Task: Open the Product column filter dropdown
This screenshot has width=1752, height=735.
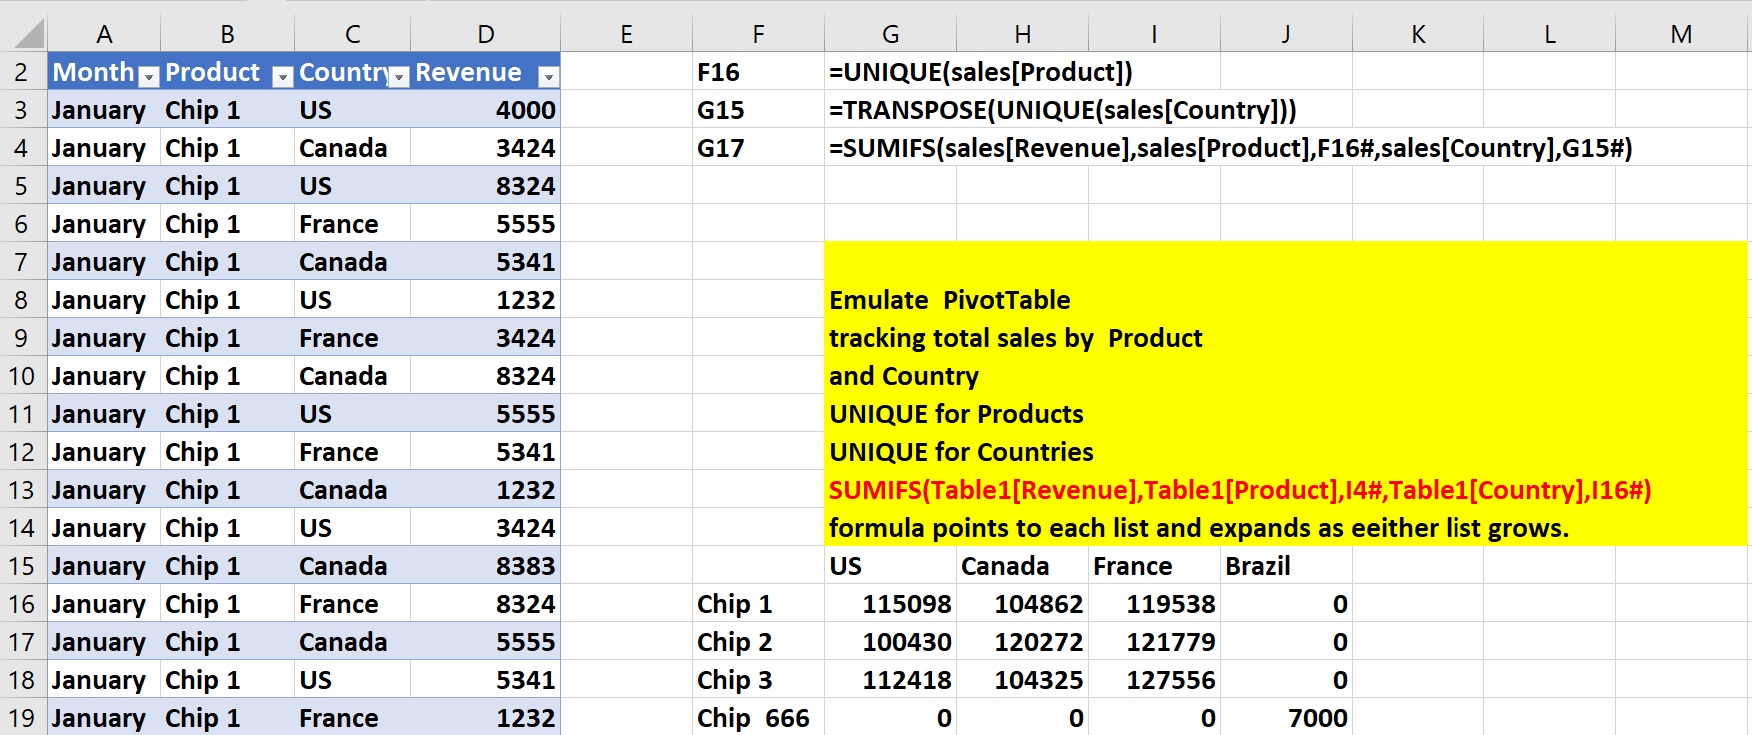Action: click(282, 76)
